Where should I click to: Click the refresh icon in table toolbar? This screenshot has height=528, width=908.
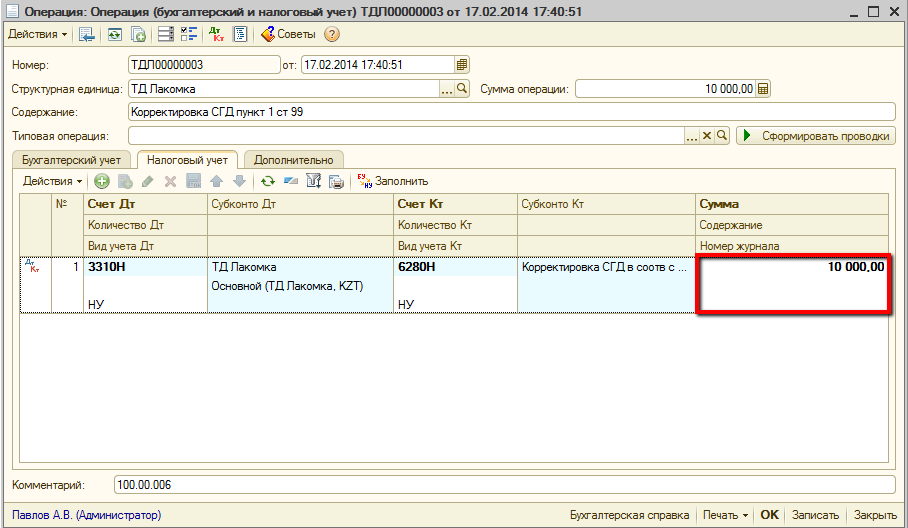pos(267,182)
